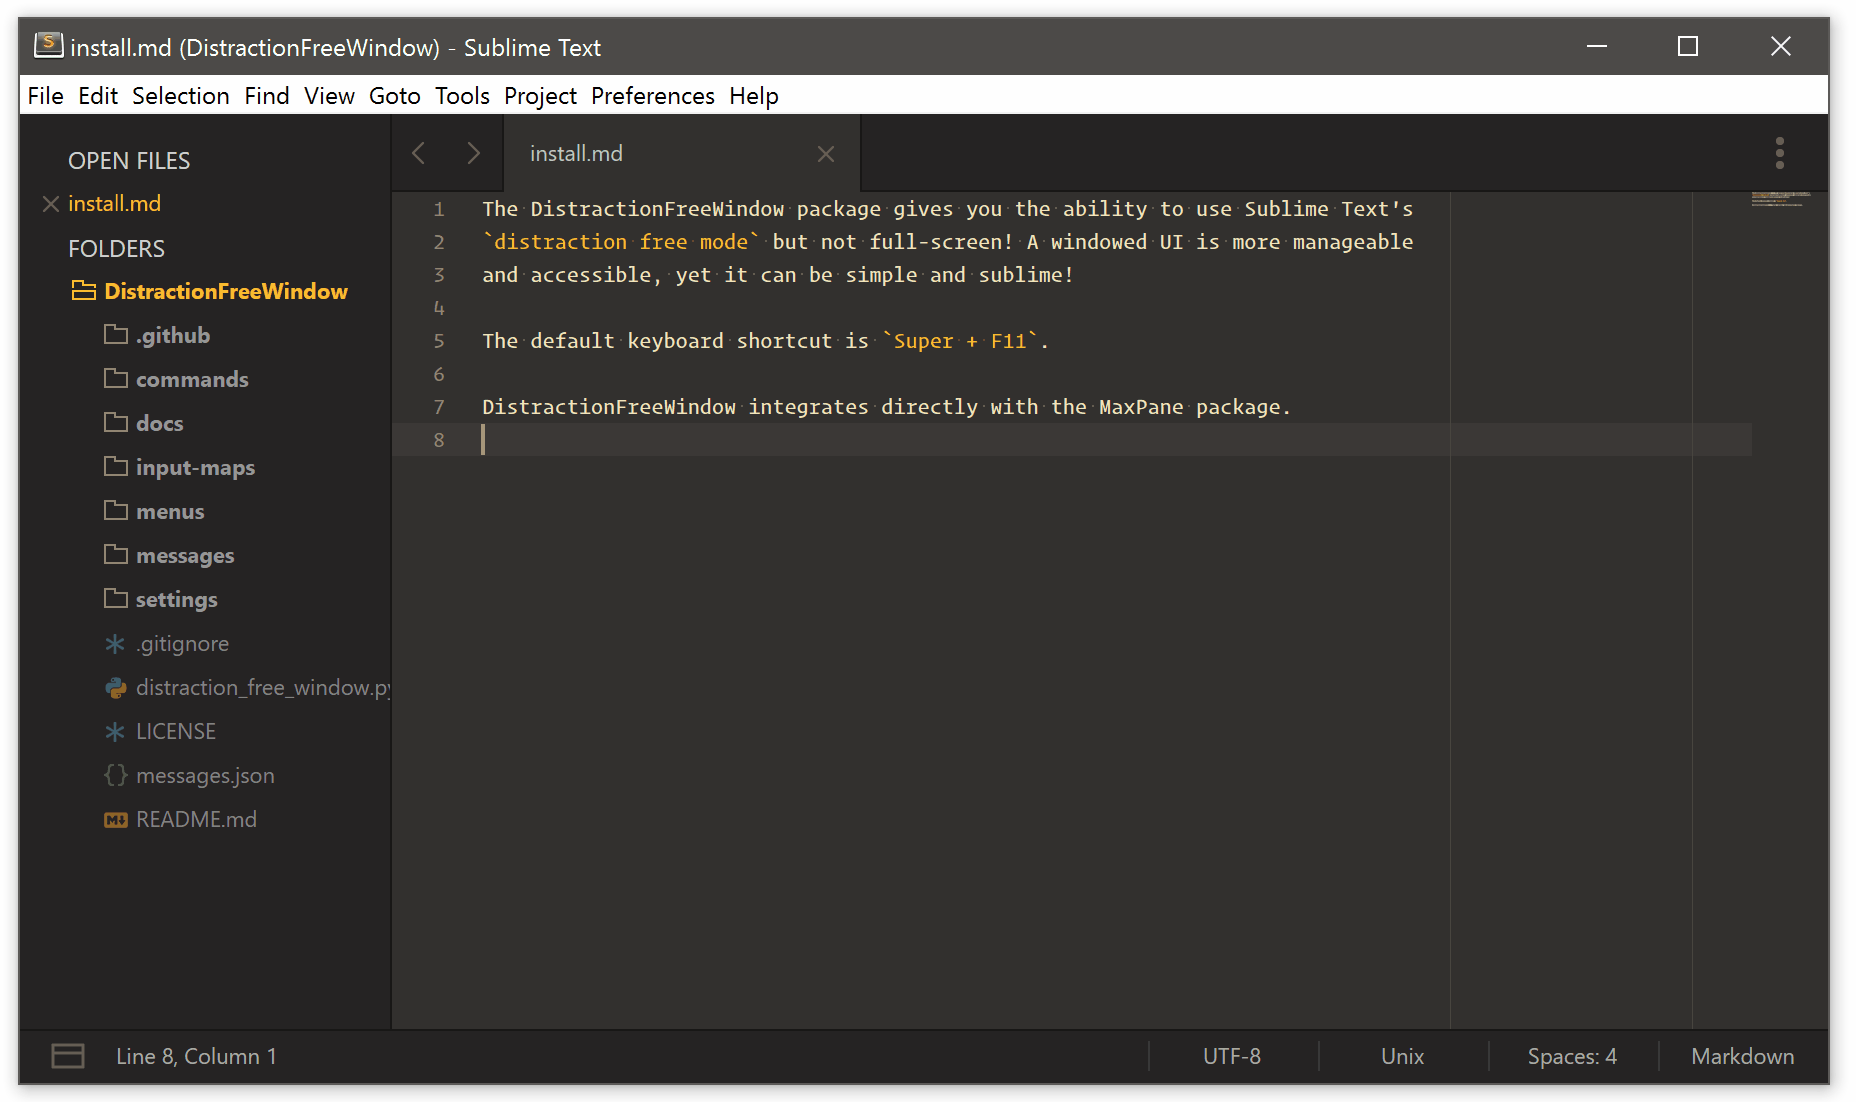Go back with the left arrow tab button

coord(419,153)
